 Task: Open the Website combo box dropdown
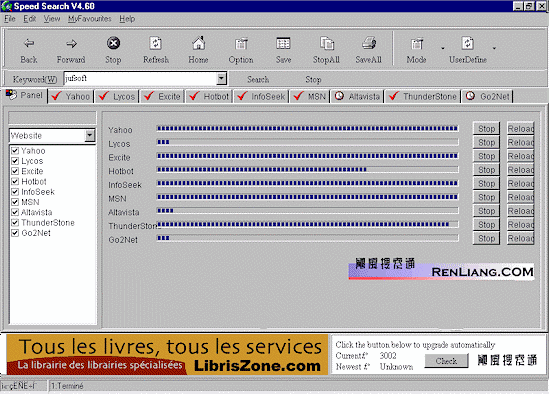[89, 135]
